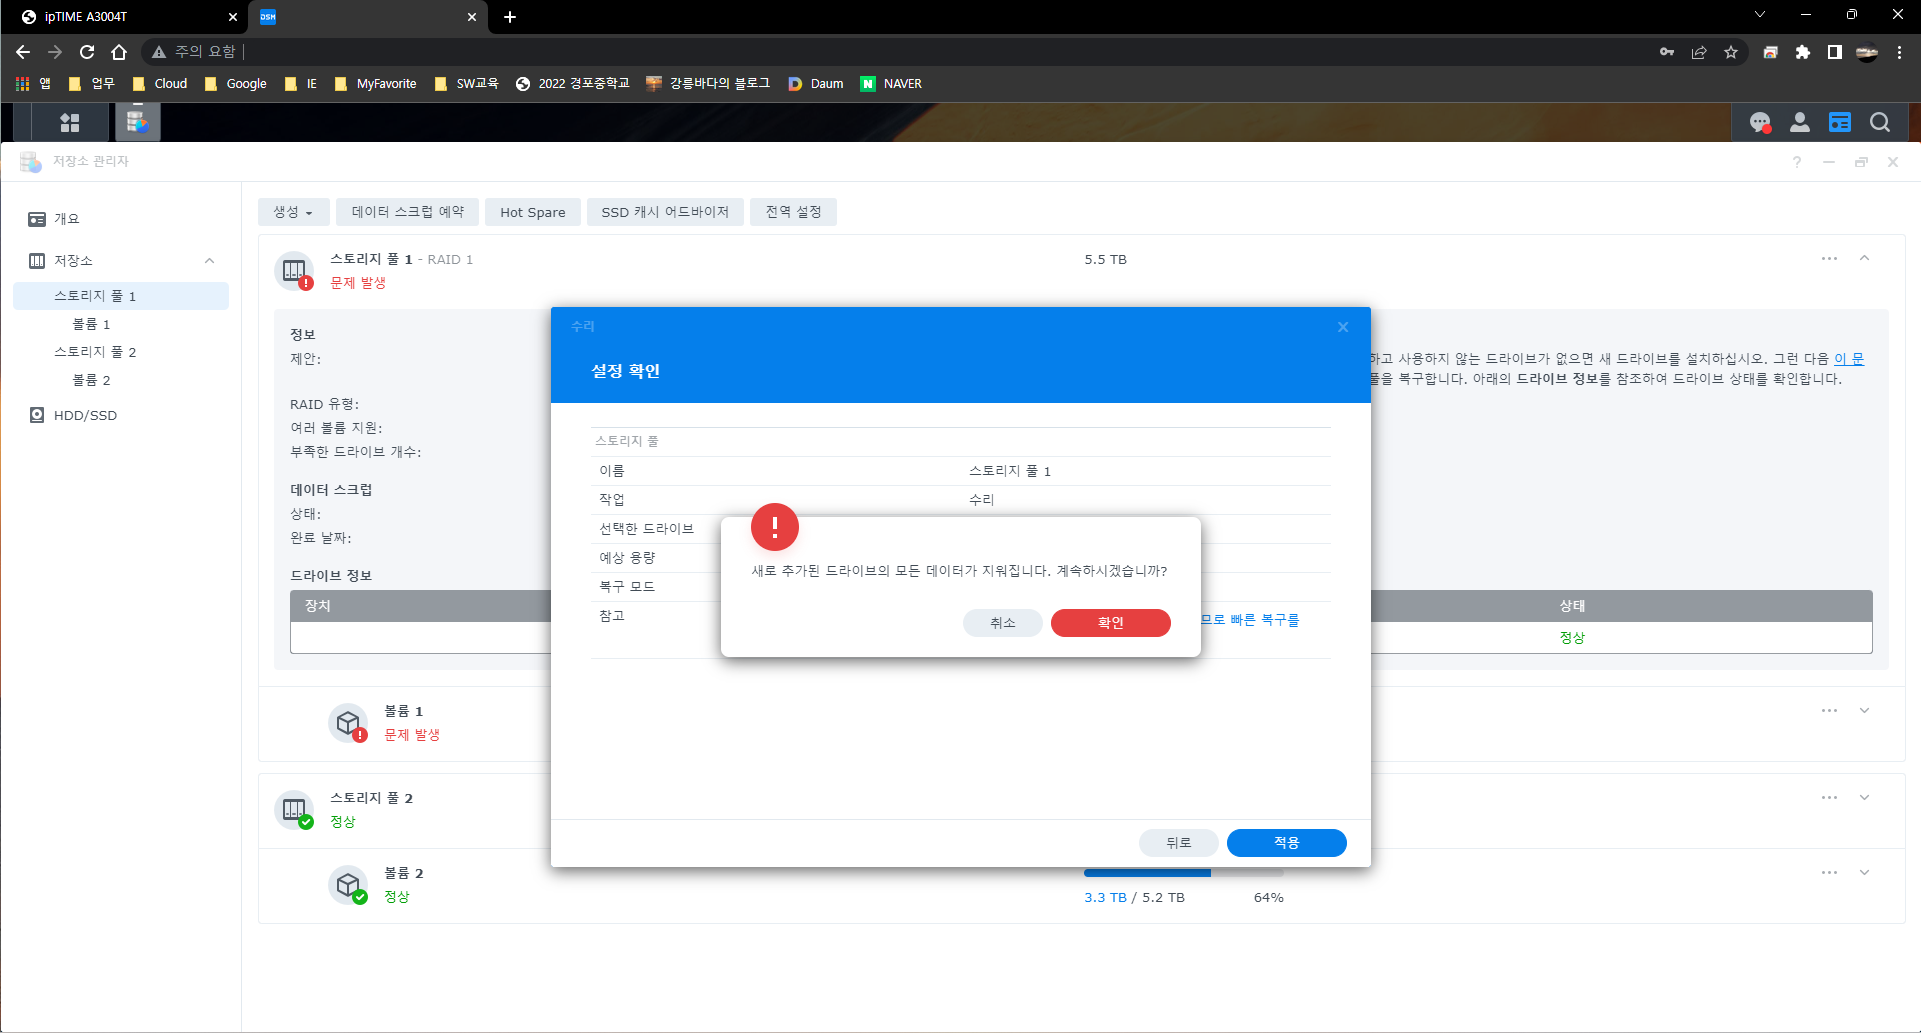Bookmark this page star icon
This screenshot has width=1921, height=1033.
1731,52
